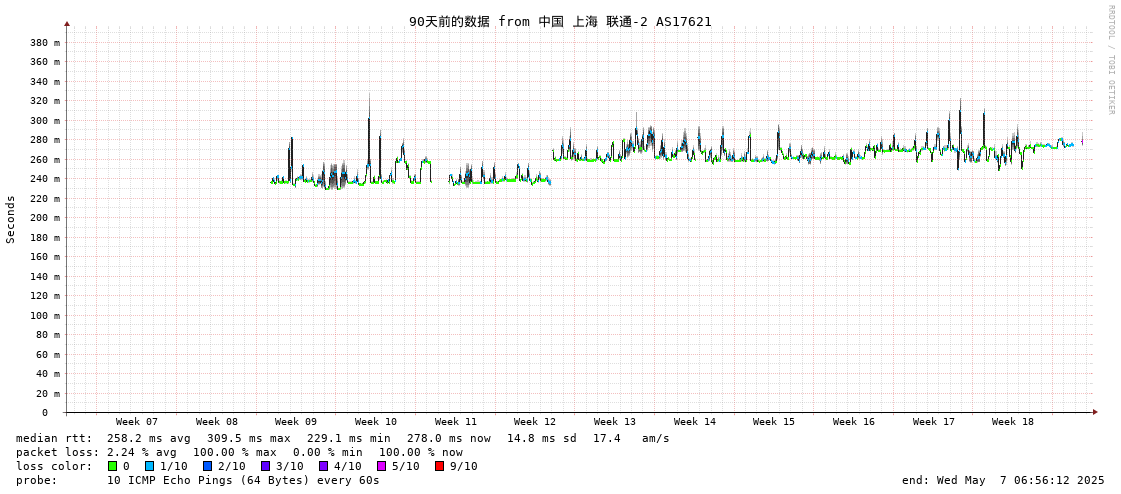Screen dimensions: 1121x494
Task: Click the 200 m y-axis label
Action: 45,217
